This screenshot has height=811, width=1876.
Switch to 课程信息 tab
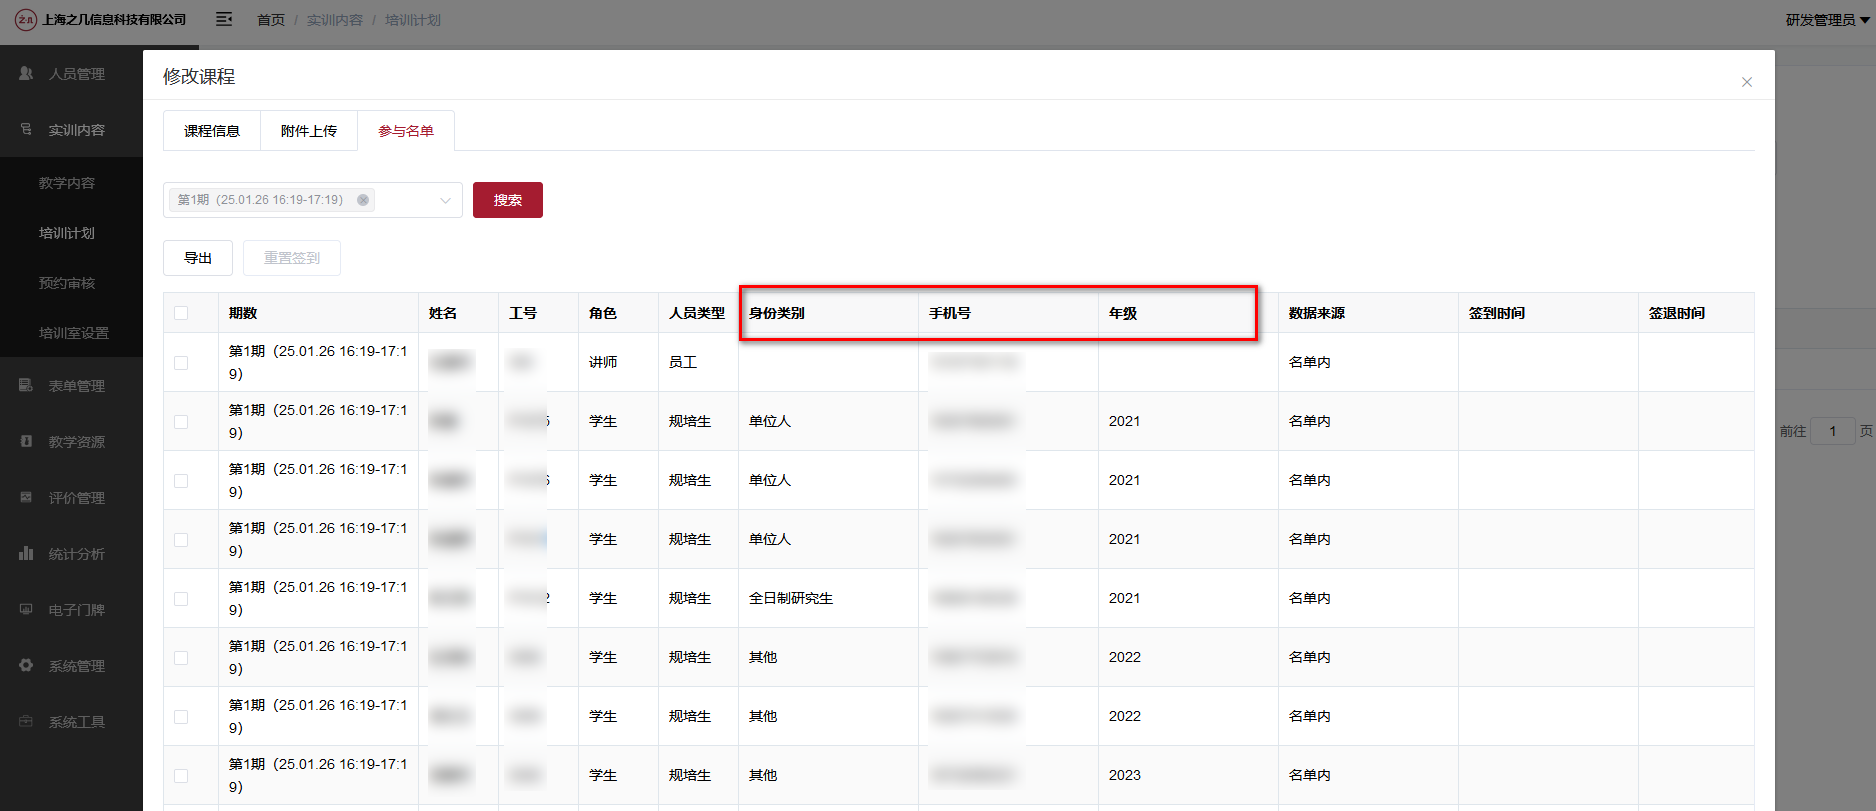[x=212, y=131]
